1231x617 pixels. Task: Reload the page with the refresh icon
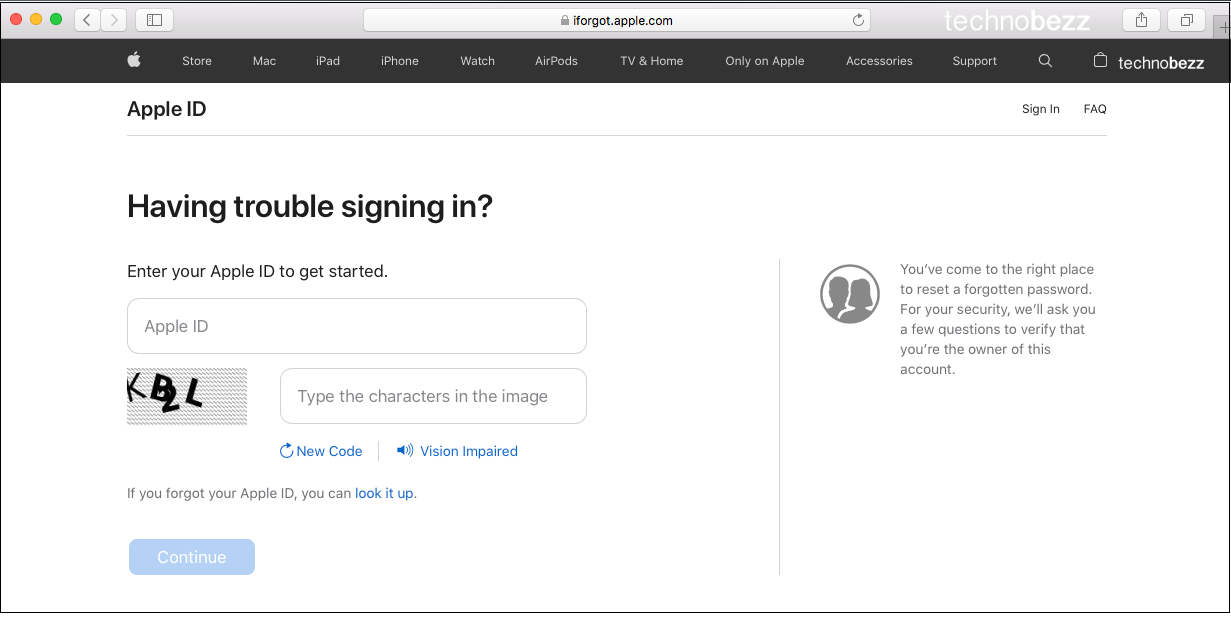click(x=857, y=20)
